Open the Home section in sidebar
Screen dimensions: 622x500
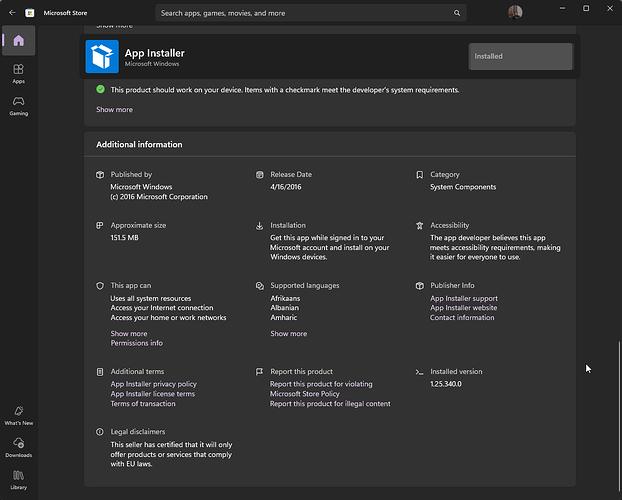pyautogui.click(x=19, y=40)
